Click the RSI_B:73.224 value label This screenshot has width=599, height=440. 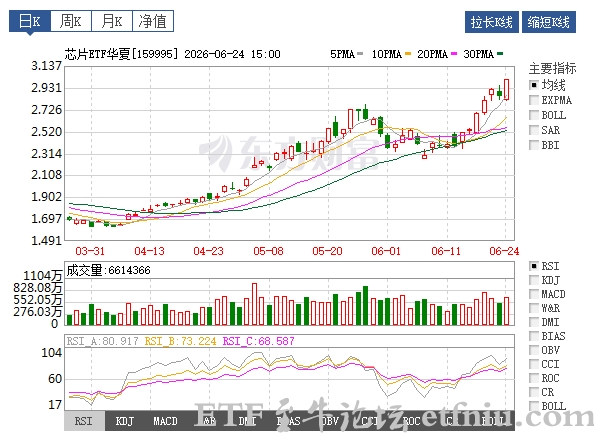coord(180,341)
